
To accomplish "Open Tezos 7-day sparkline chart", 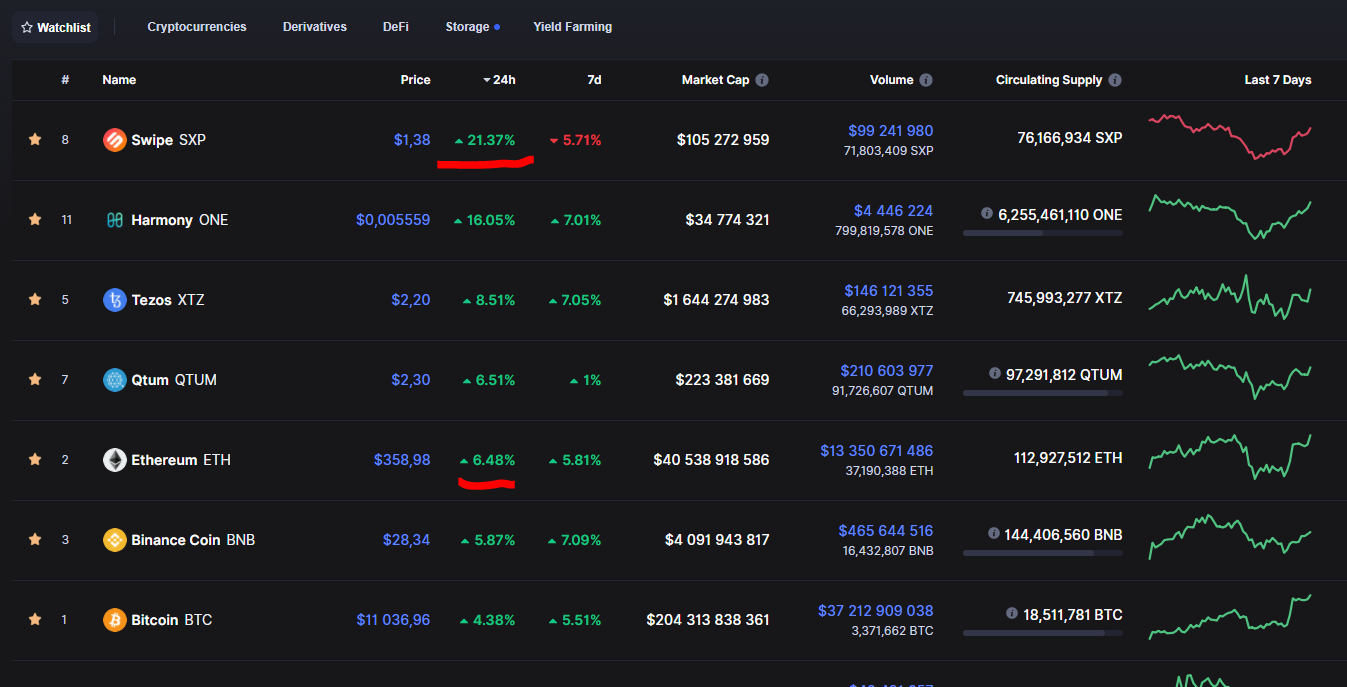I will 1230,297.
